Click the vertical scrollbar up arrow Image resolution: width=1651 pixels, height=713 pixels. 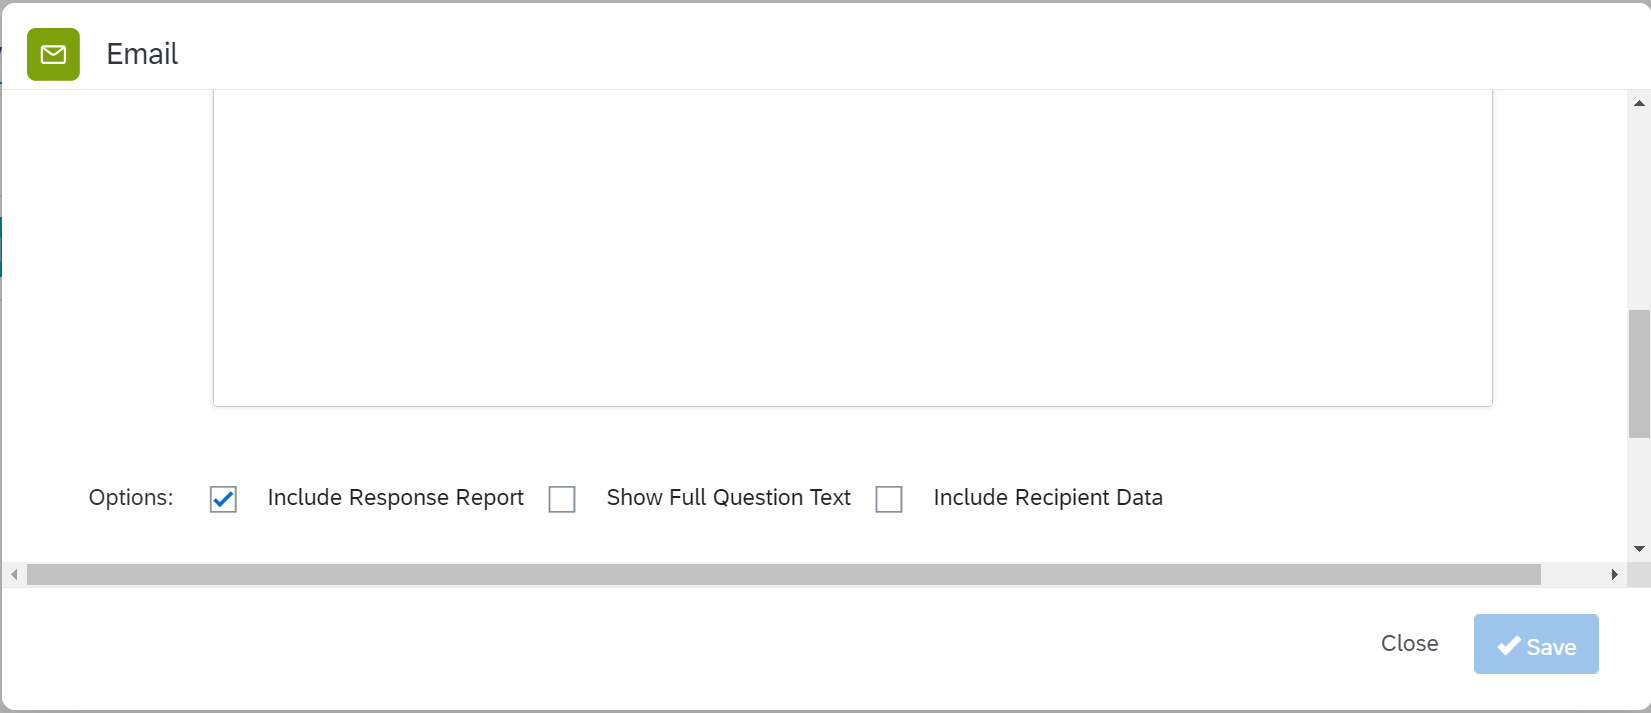click(x=1639, y=103)
